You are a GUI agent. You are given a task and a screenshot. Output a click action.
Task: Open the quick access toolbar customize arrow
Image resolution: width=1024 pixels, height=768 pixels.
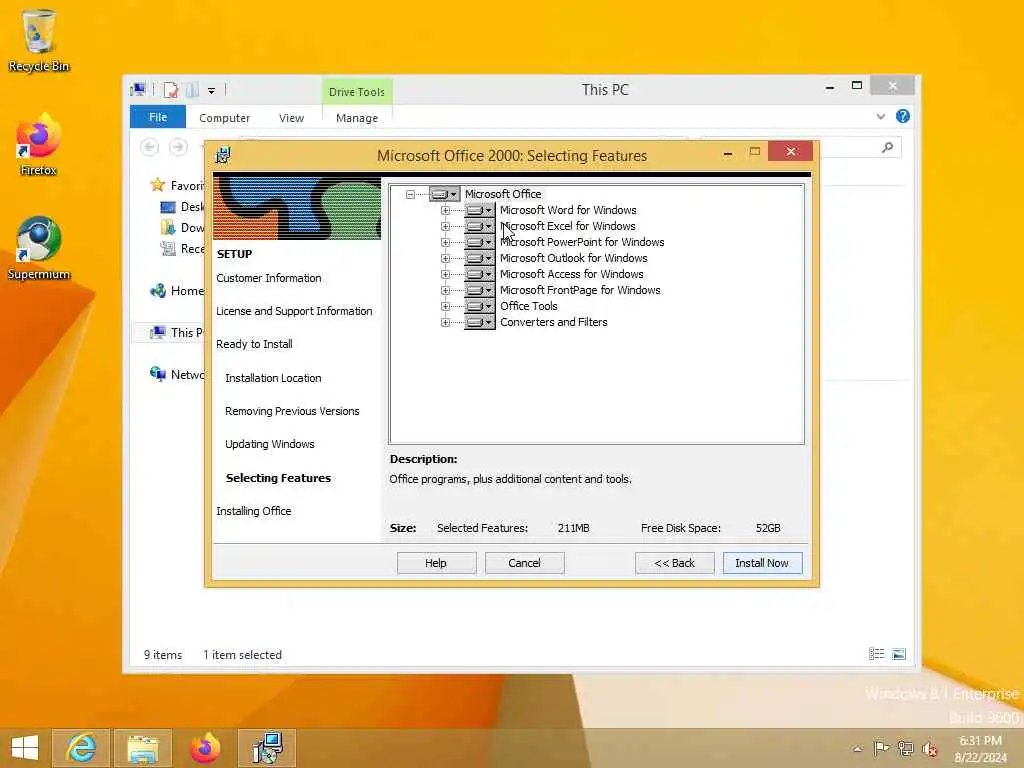(x=212, y=91)
